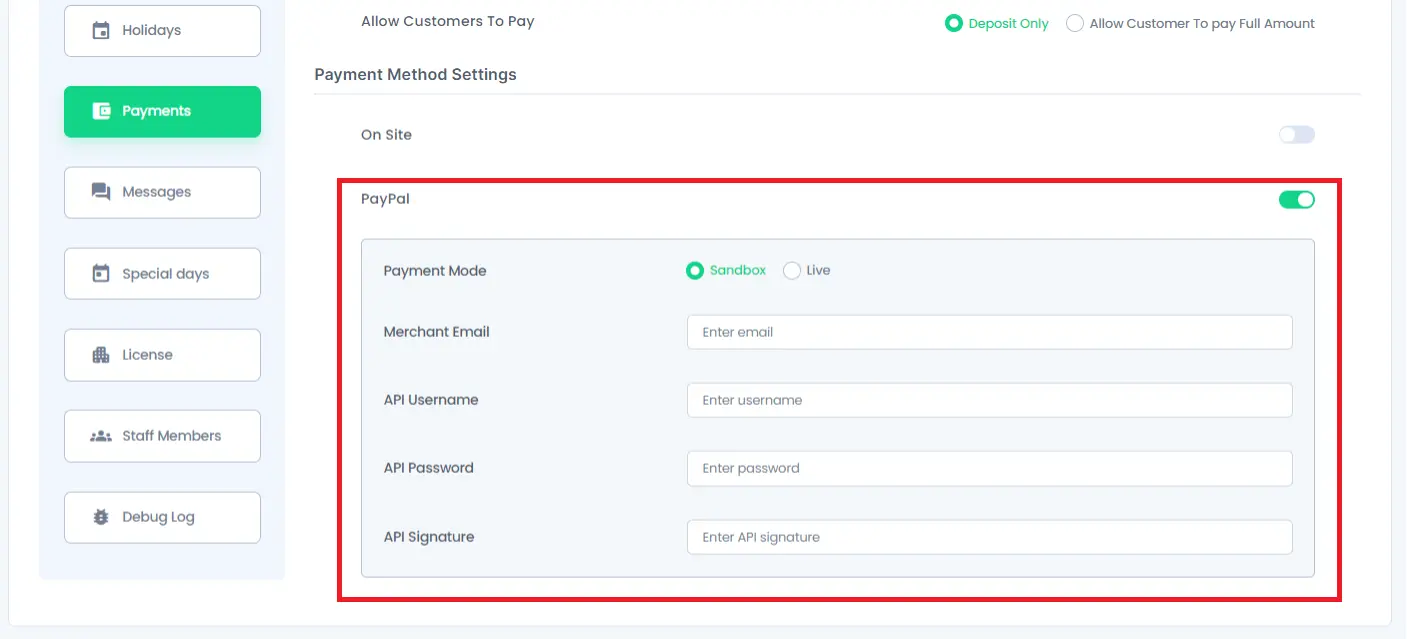The height and width of the screenshot is (639, 1407).
Task: Click the Debug Log bug icon
Action: click(x=101, y=517)
